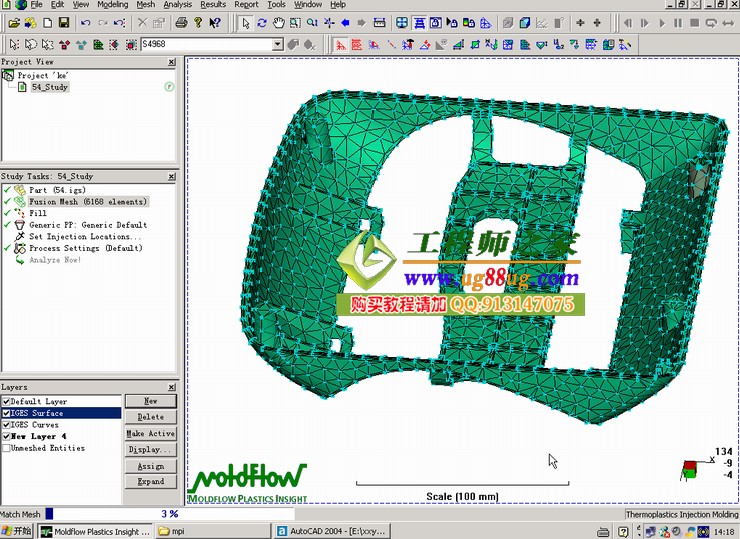Click the Measure ruler icon
740x539 pixels.
tap(379, 23)
